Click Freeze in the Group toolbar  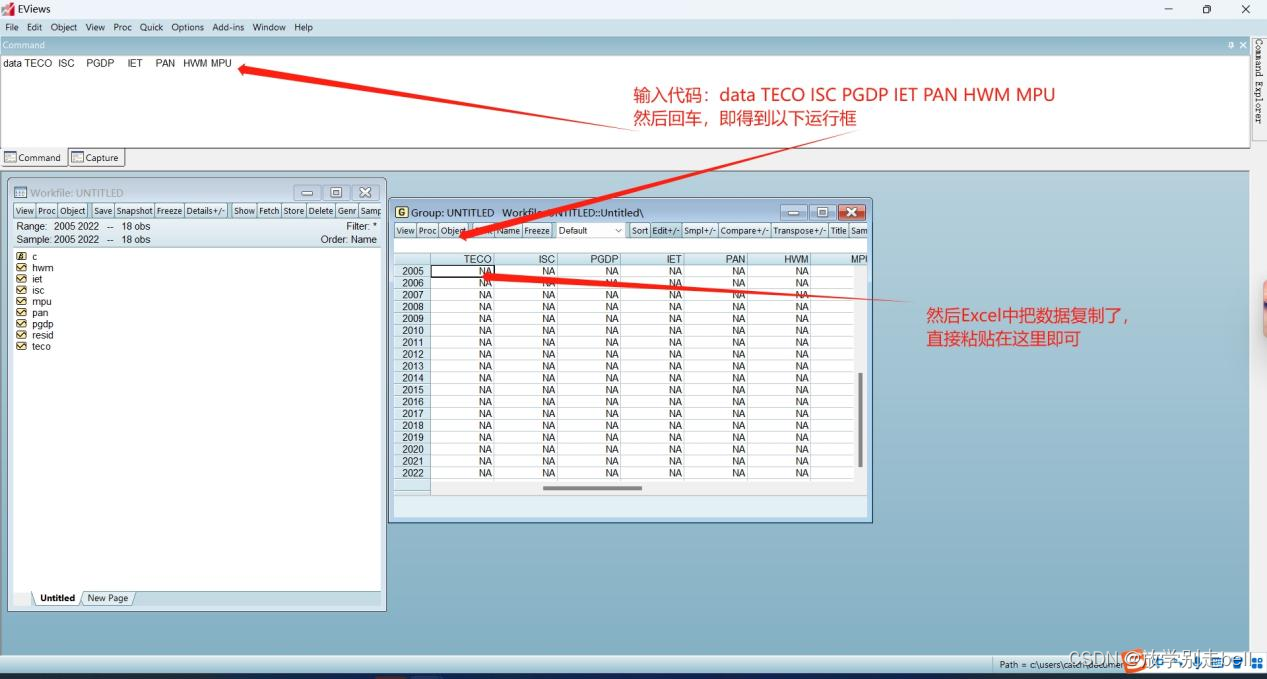click(537, 230)
